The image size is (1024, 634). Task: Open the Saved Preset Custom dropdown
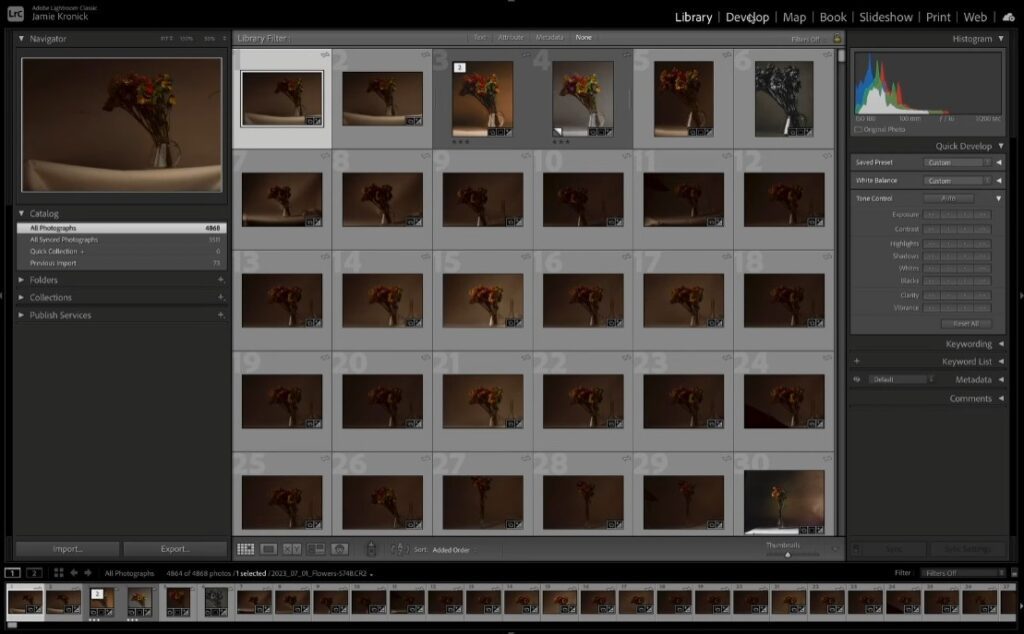[x=955, y=161]
